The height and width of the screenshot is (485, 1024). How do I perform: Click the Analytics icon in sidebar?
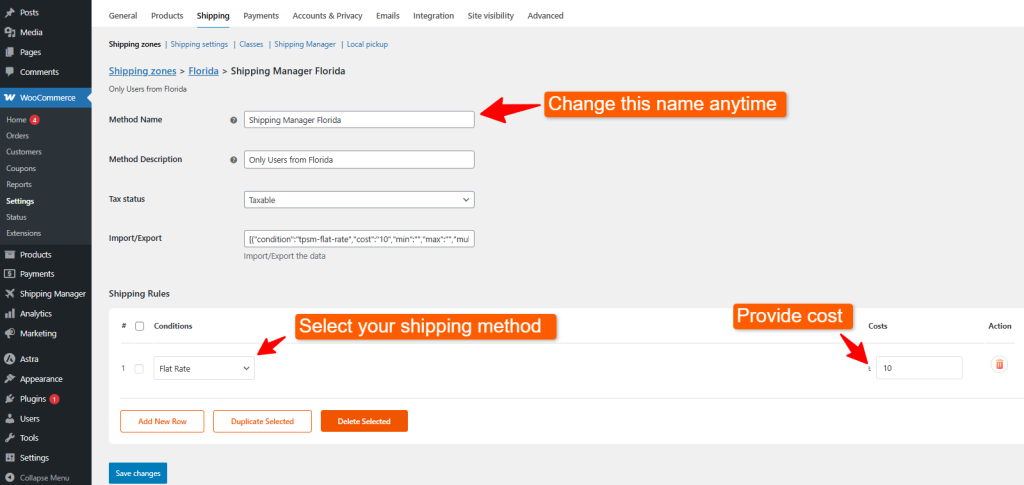tap(10, 314)
